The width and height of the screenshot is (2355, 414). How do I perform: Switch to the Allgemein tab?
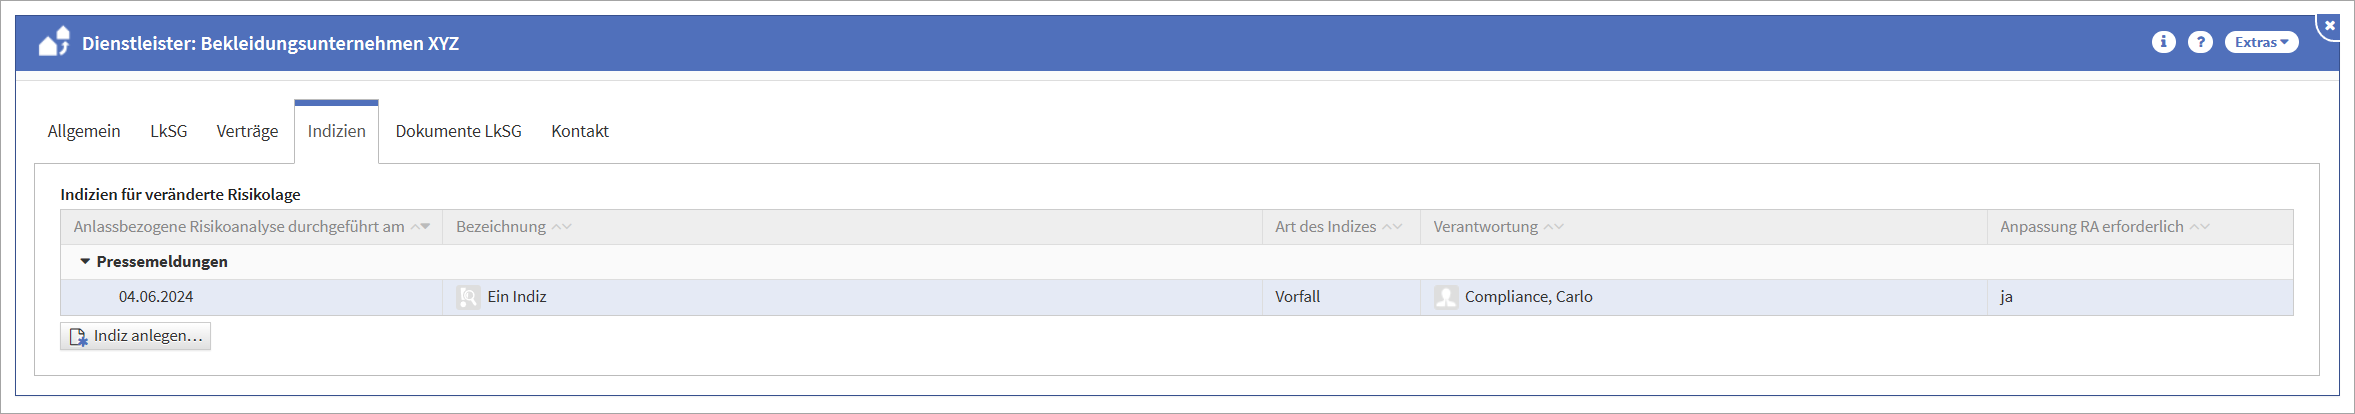pos(84,131)
